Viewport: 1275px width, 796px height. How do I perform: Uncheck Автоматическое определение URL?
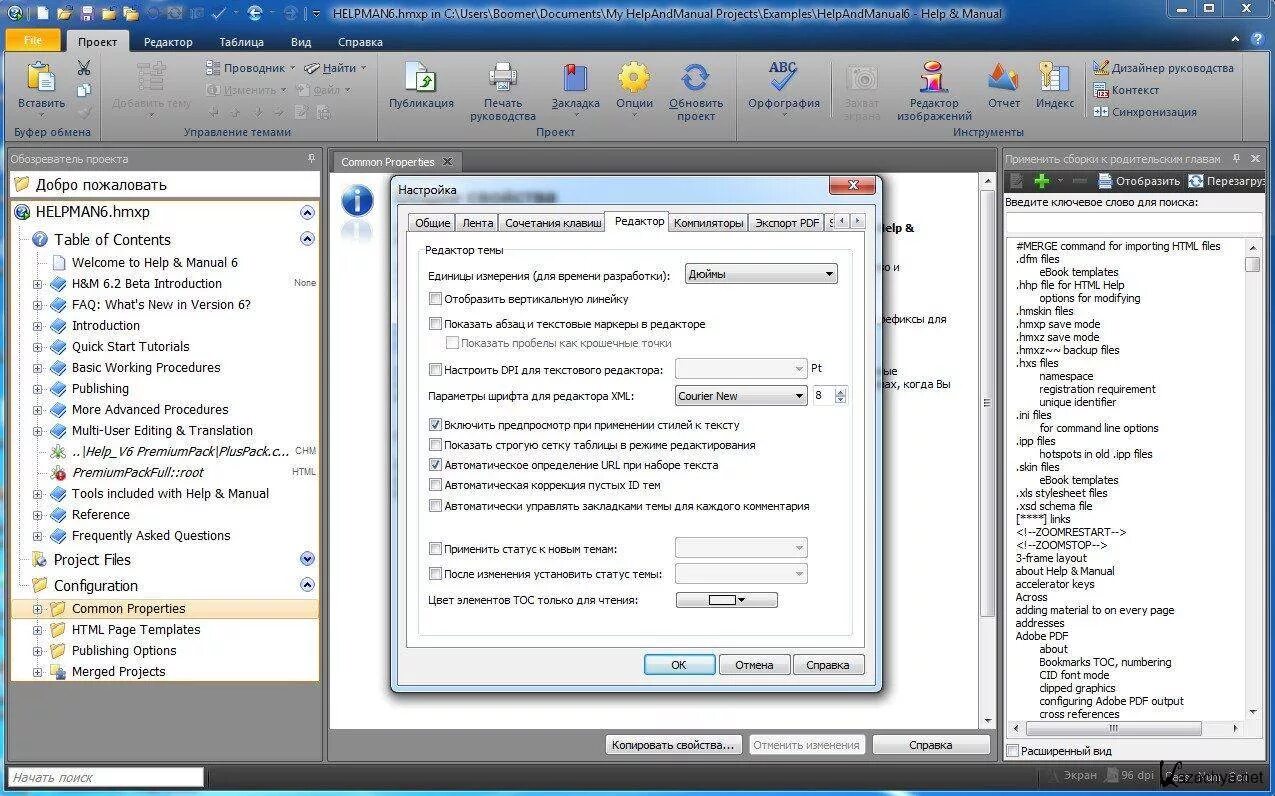[x=435, y=465]
